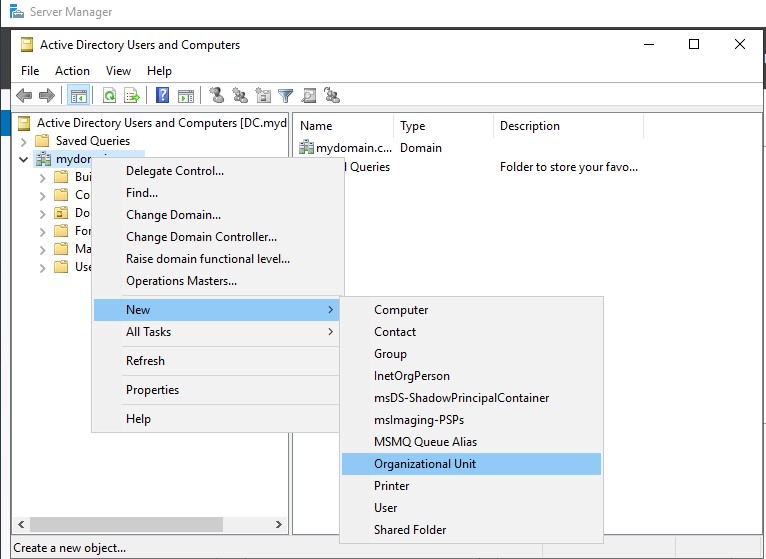Select the New submenu entry
766x559 pixels.
[x=216, y=310]
